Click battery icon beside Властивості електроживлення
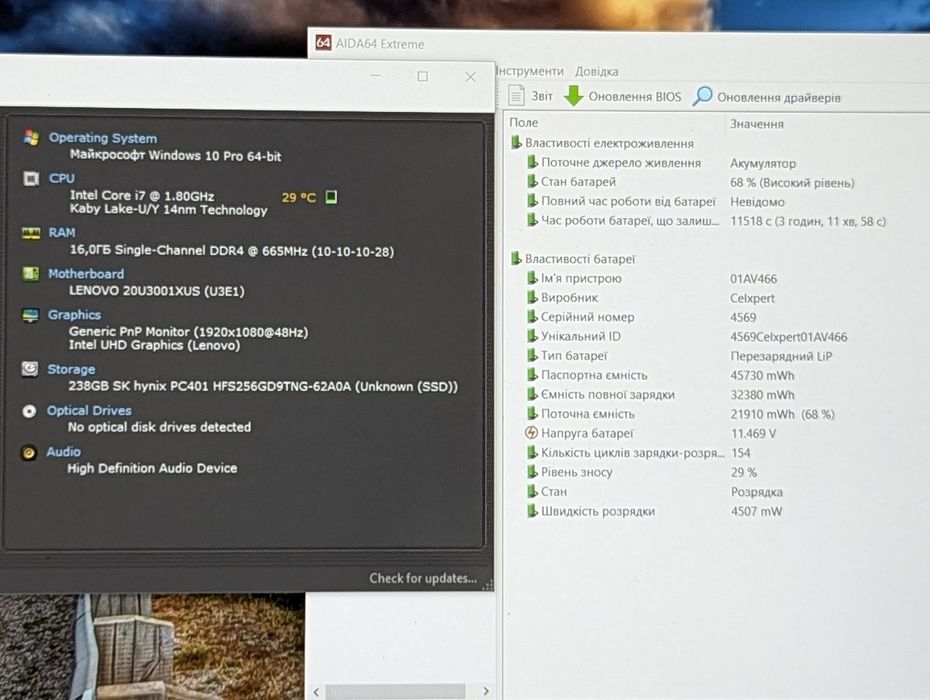Screen dimensions: 930x700 (515, 143)
